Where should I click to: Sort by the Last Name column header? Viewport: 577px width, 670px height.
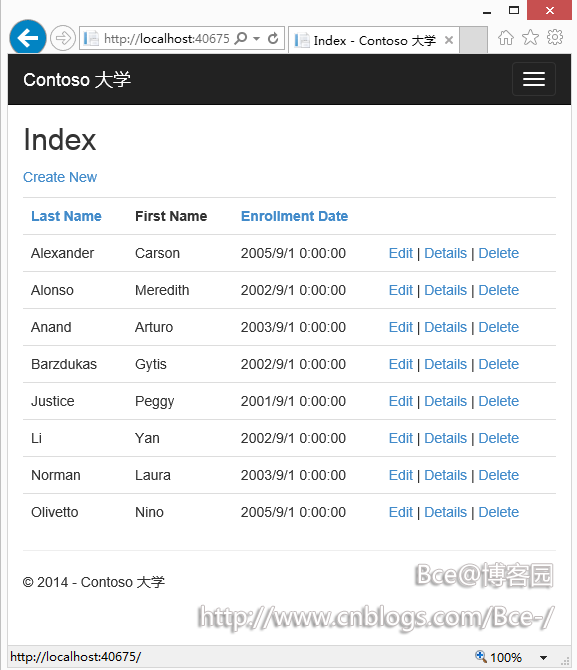point(66,216)
